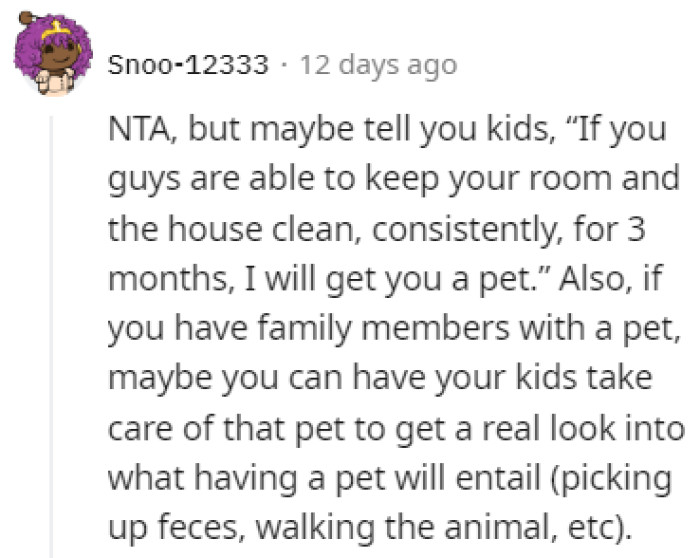Click the "12 days ago" timestamp
The width and height of the screenshot is (700, 558).
(x=377, y=66)
